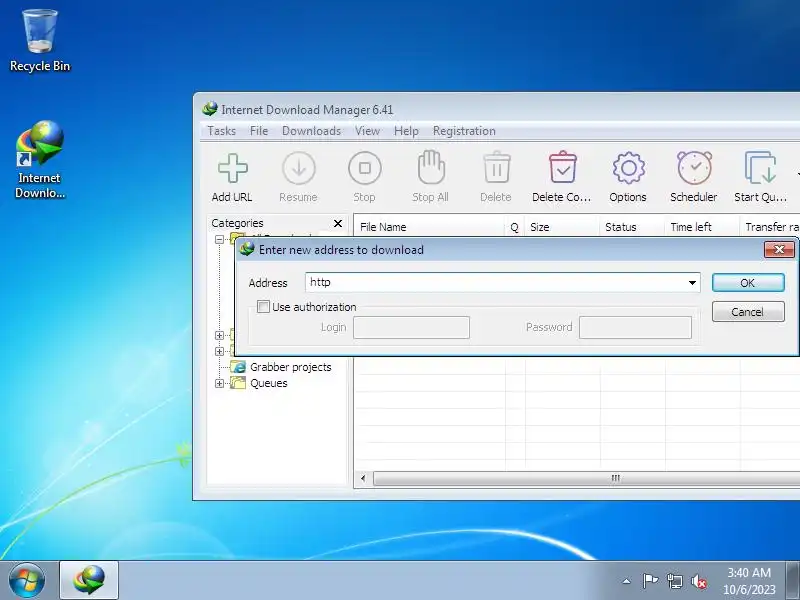Click the Add URL toolbar icon
This screenshot has width=800, height=600.
(233, 168)
